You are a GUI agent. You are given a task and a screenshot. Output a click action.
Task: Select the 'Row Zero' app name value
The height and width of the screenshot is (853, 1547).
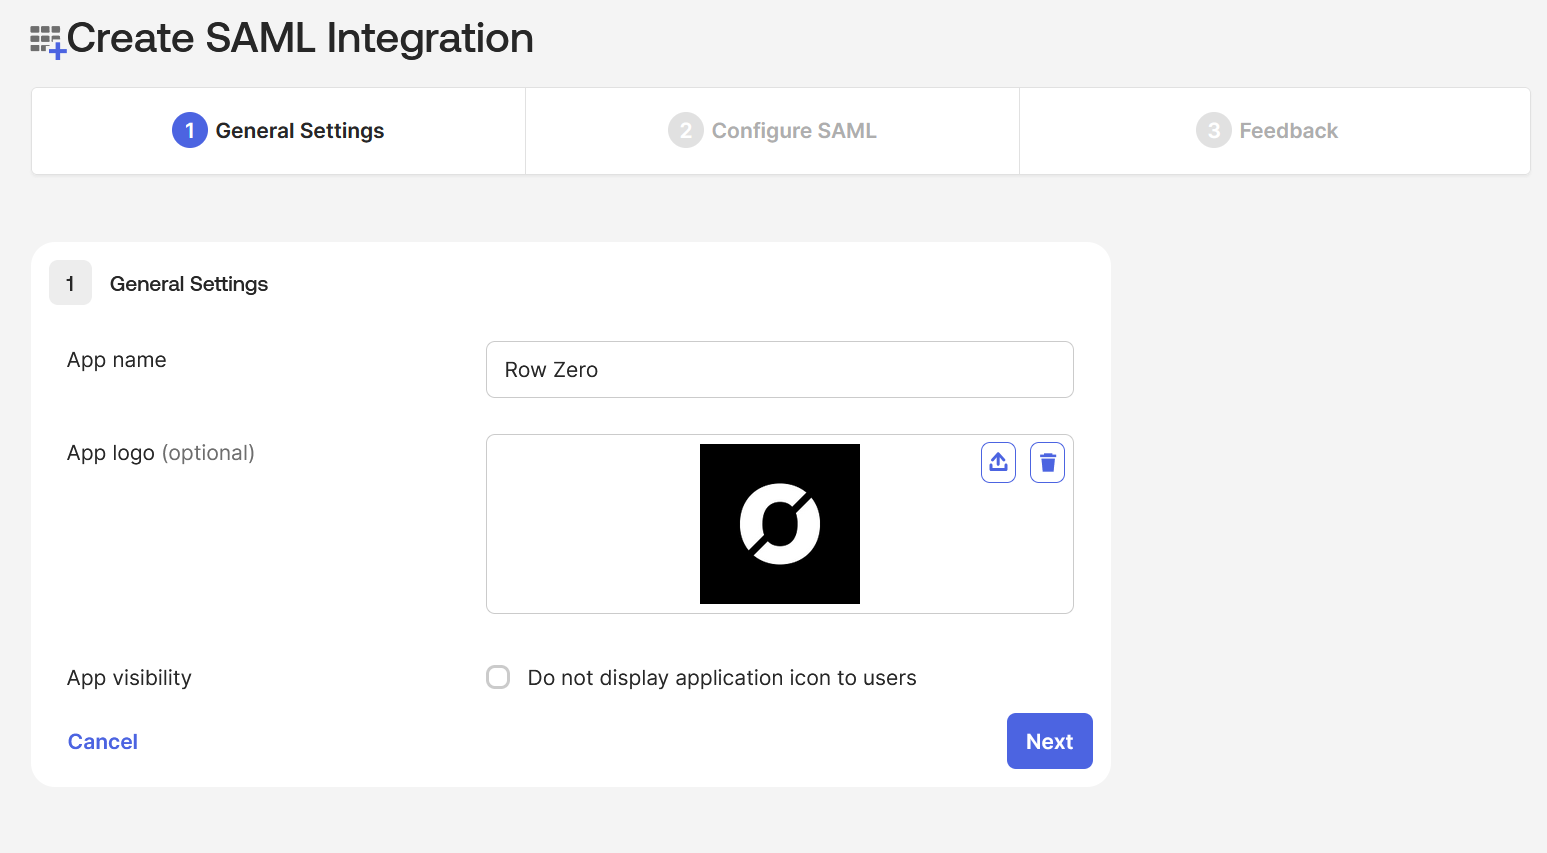(551, 369)
